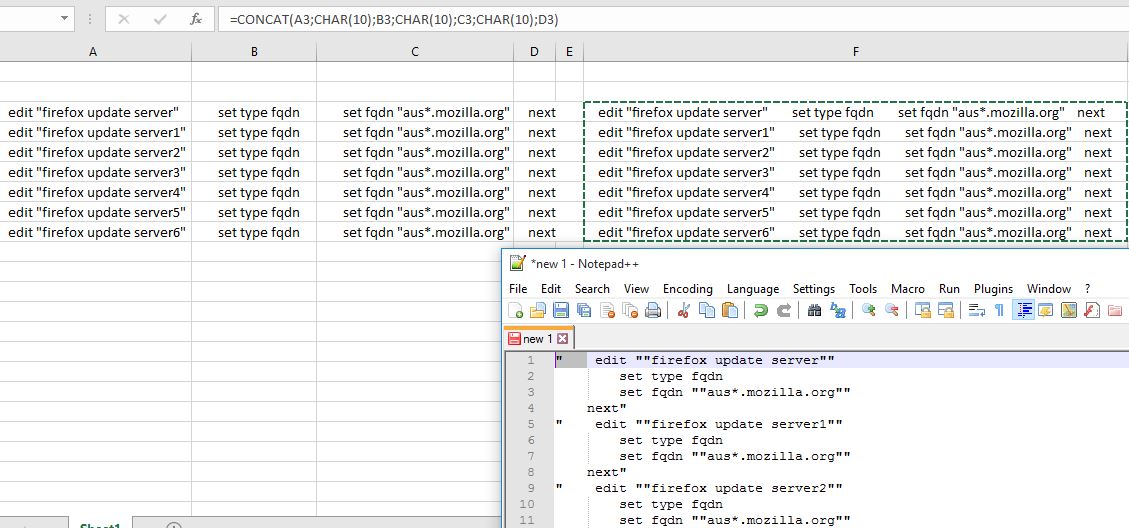The width and height of the screenshot is (1129, 528).
Task: Select Excel column F header
Action: 855,52
